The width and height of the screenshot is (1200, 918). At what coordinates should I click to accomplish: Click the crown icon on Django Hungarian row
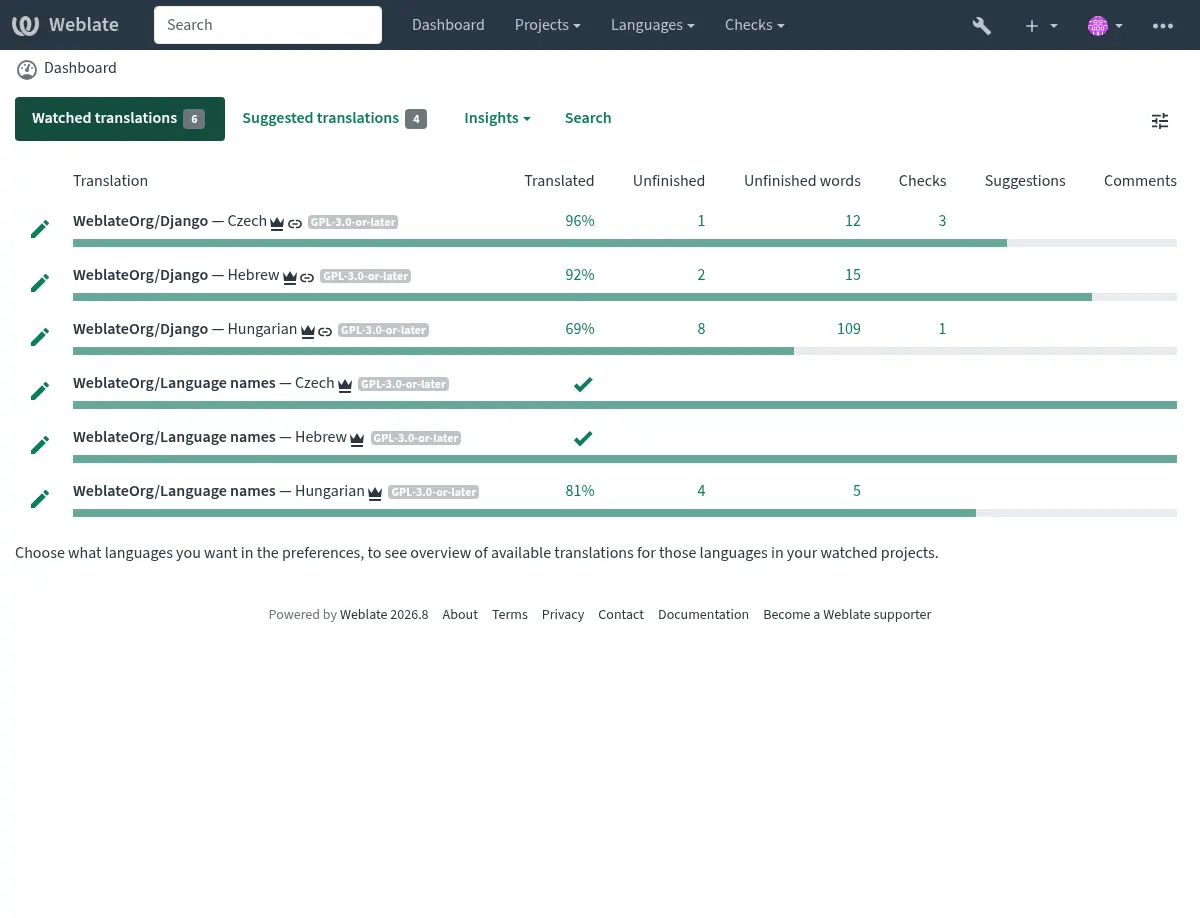308,331
